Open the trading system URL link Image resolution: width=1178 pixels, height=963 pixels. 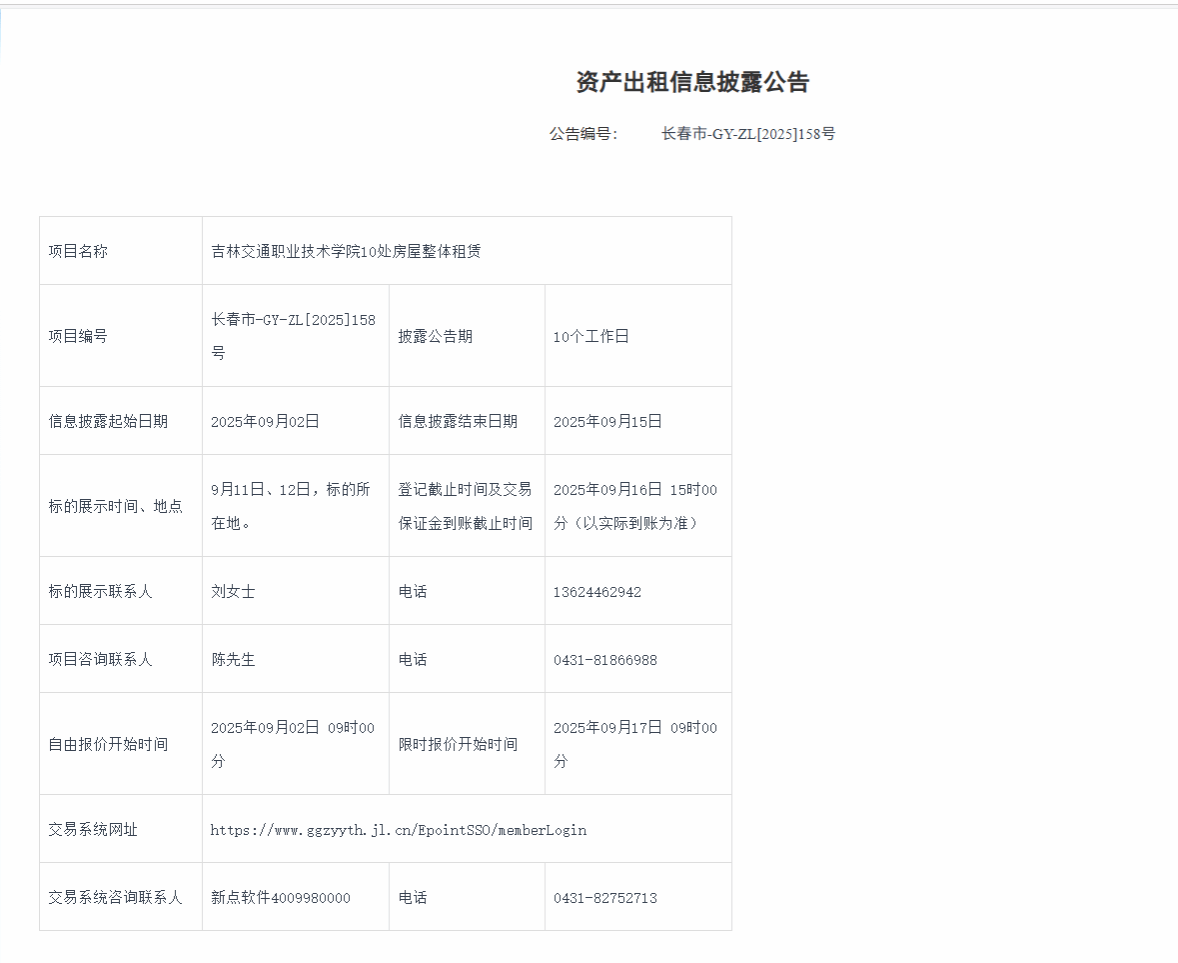click(x=398, y=830)
